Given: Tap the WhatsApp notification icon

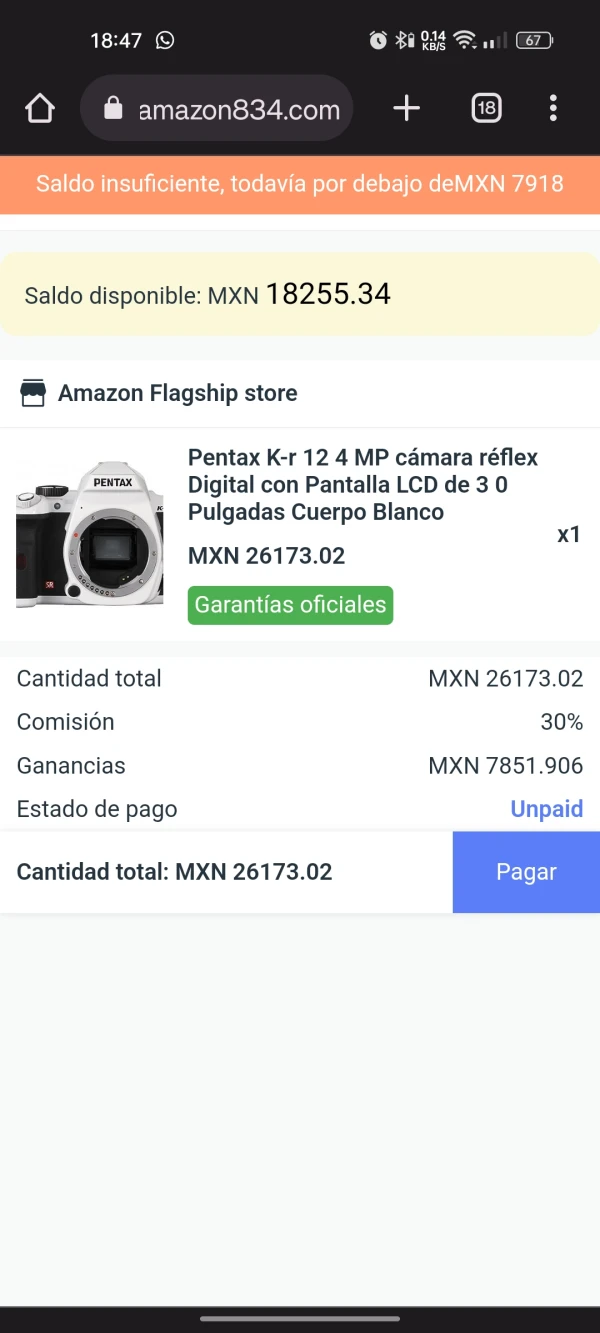Looking at the screenshot, I should (165, 40).
